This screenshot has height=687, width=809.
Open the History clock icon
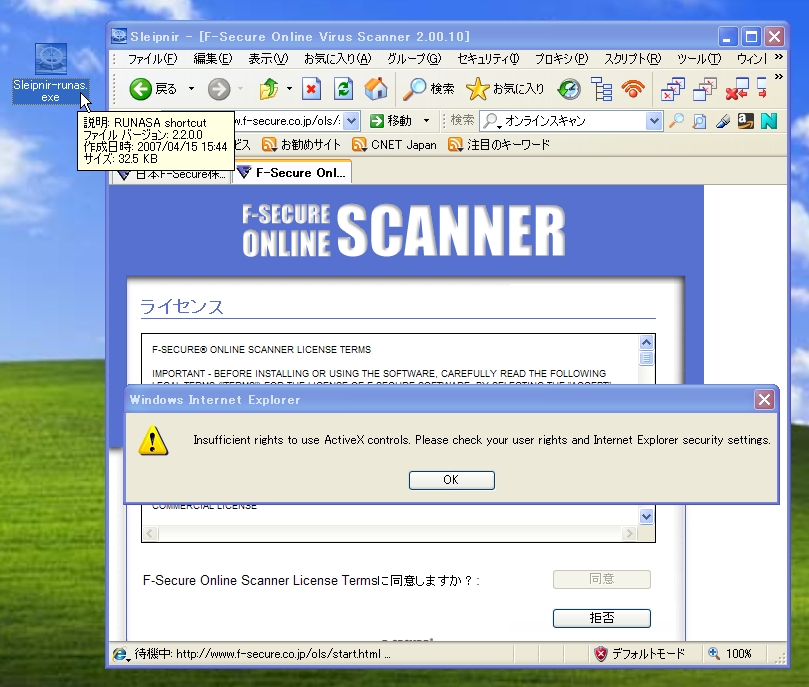pos(569,89)
